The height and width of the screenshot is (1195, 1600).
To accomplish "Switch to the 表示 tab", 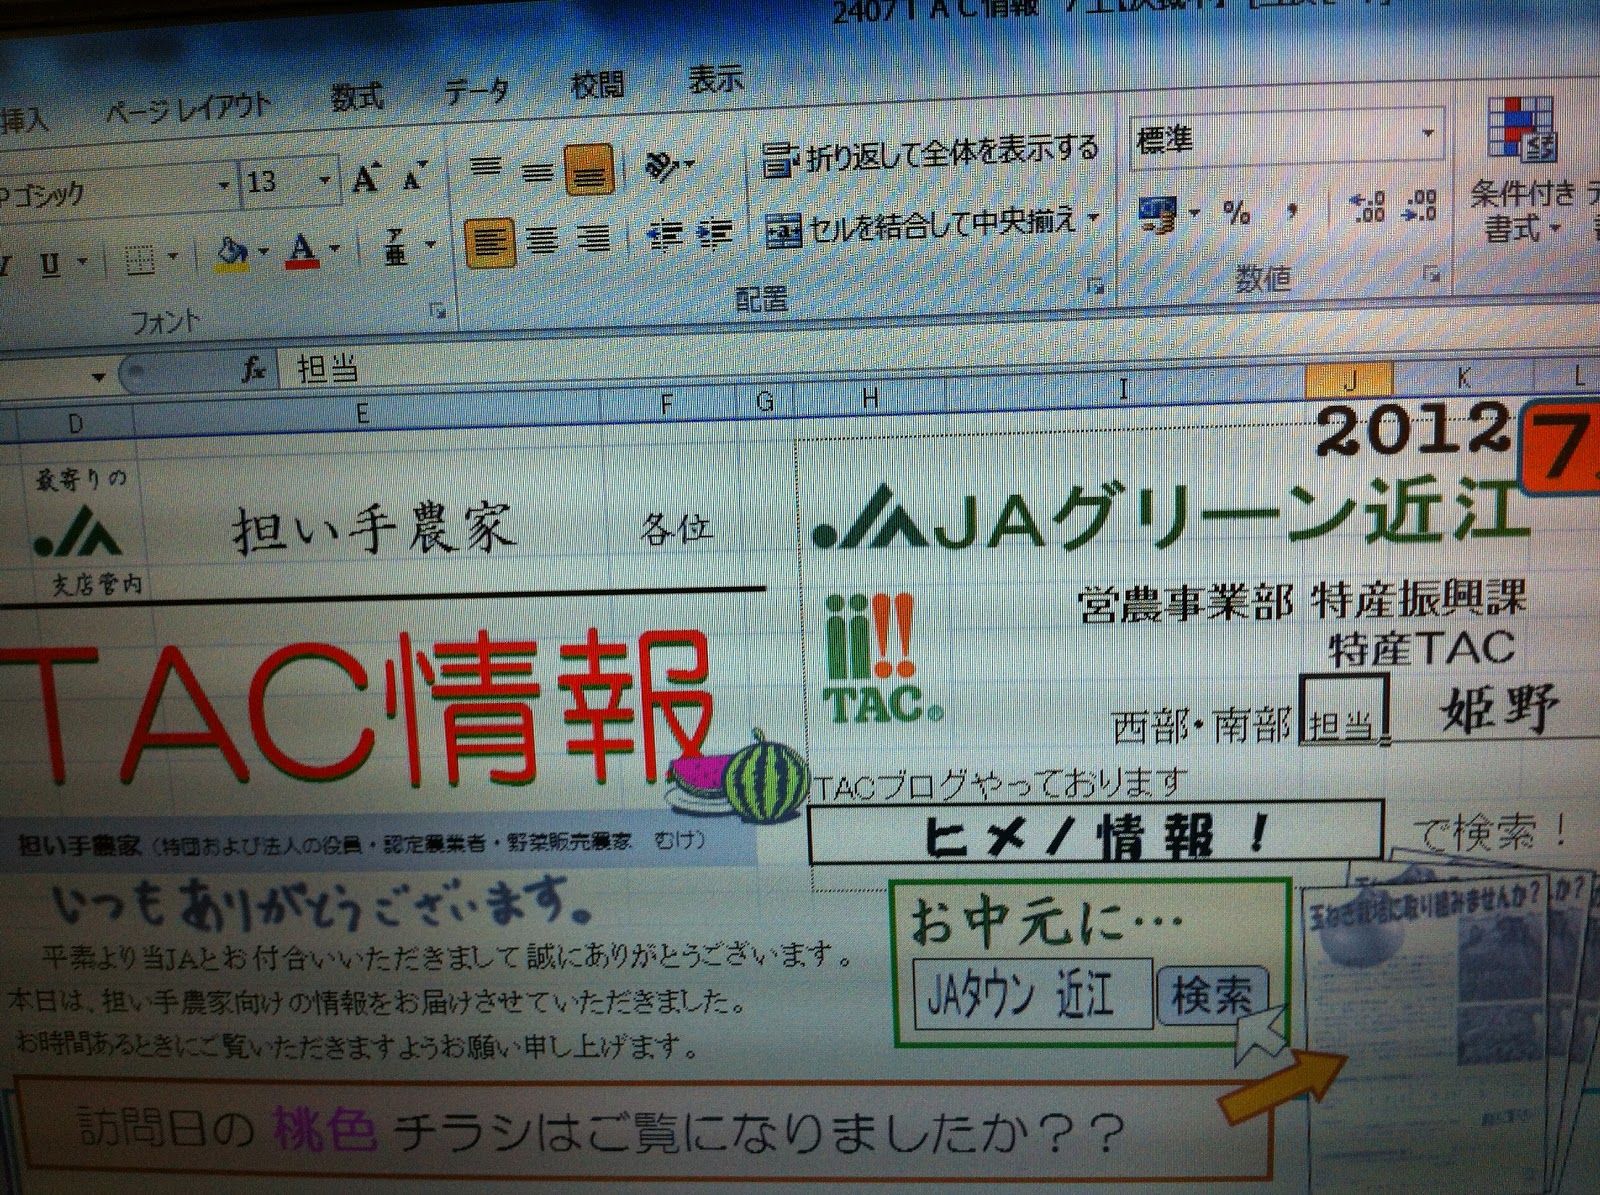I will coord(715,79).
